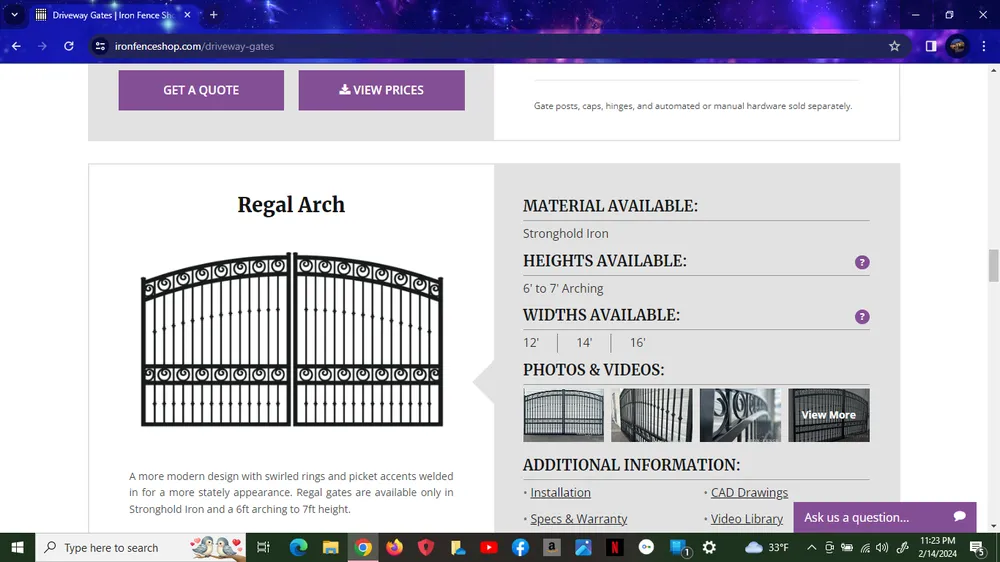Image resolution: width=1000 pixels, height=562 pixels.
Task: Bookmark this page with the star icon
Action: (894, 46)
